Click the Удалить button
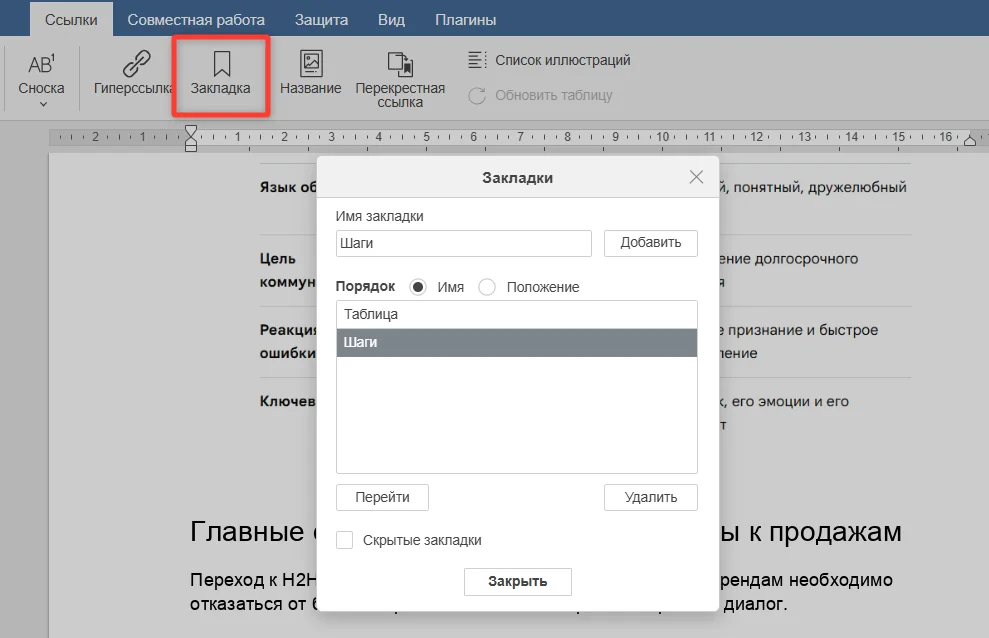This screenshot has height=638, width=989. pos(651,497)
